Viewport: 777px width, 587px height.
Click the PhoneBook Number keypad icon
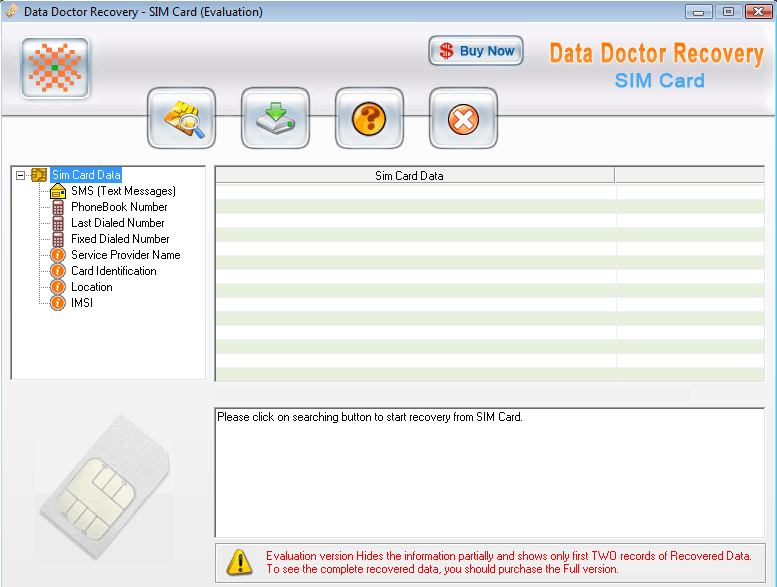tap(58, 207)
